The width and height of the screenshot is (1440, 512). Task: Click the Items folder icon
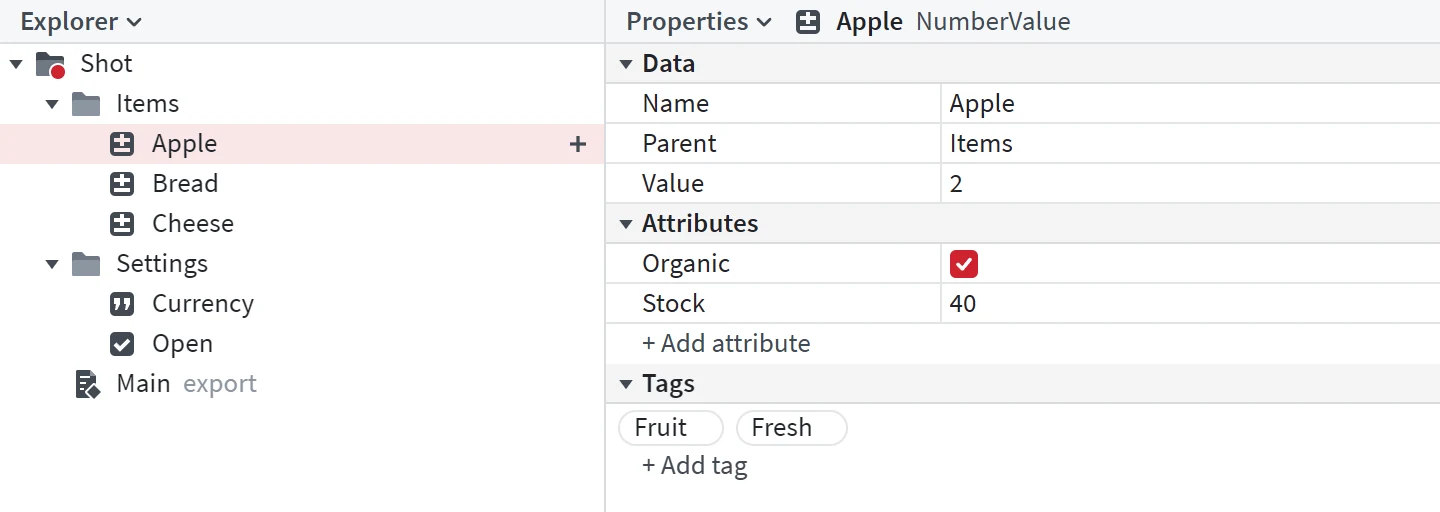coord(86,104)
